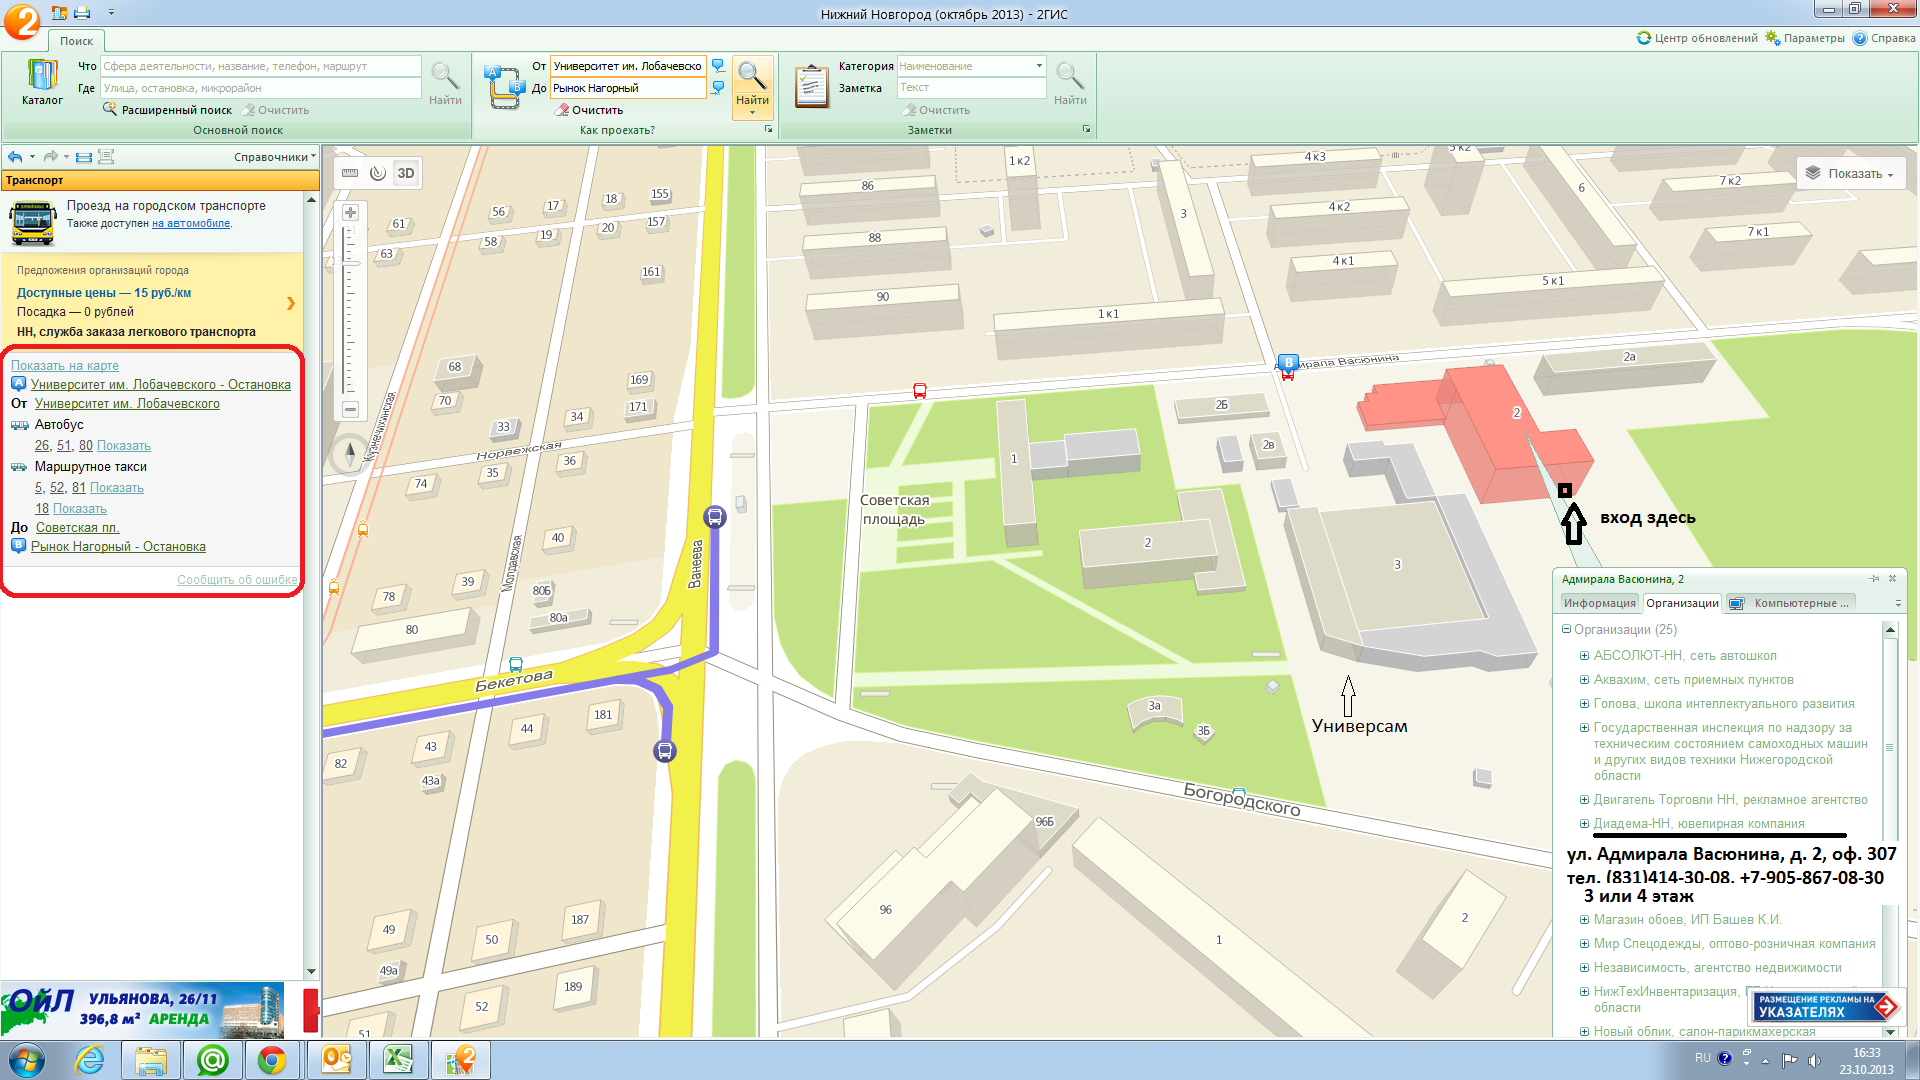Click destination stop marker B on Адмирала Васюнина
Screen dimensions: 1920x1080
[x=1288, y=365]
